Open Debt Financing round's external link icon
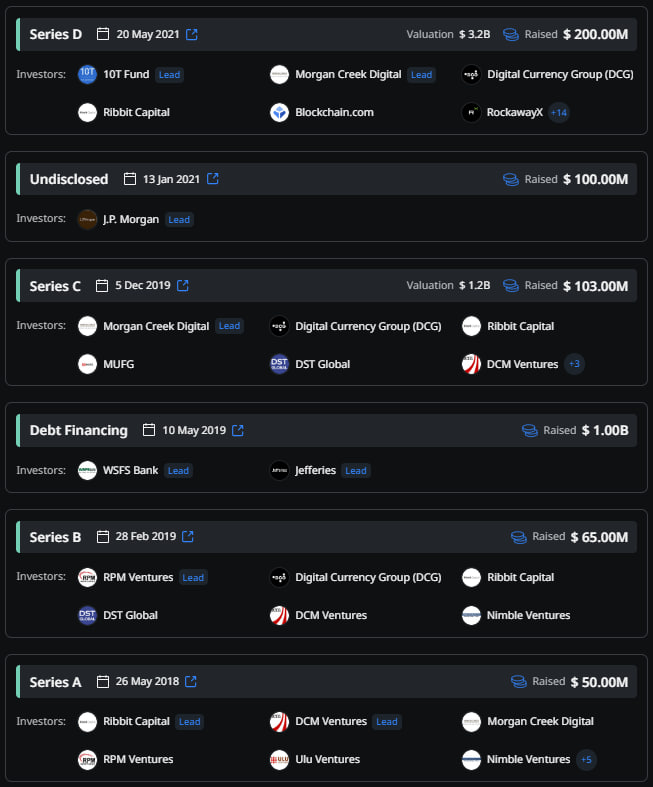The image size is (653, 787). coord(238,430)
